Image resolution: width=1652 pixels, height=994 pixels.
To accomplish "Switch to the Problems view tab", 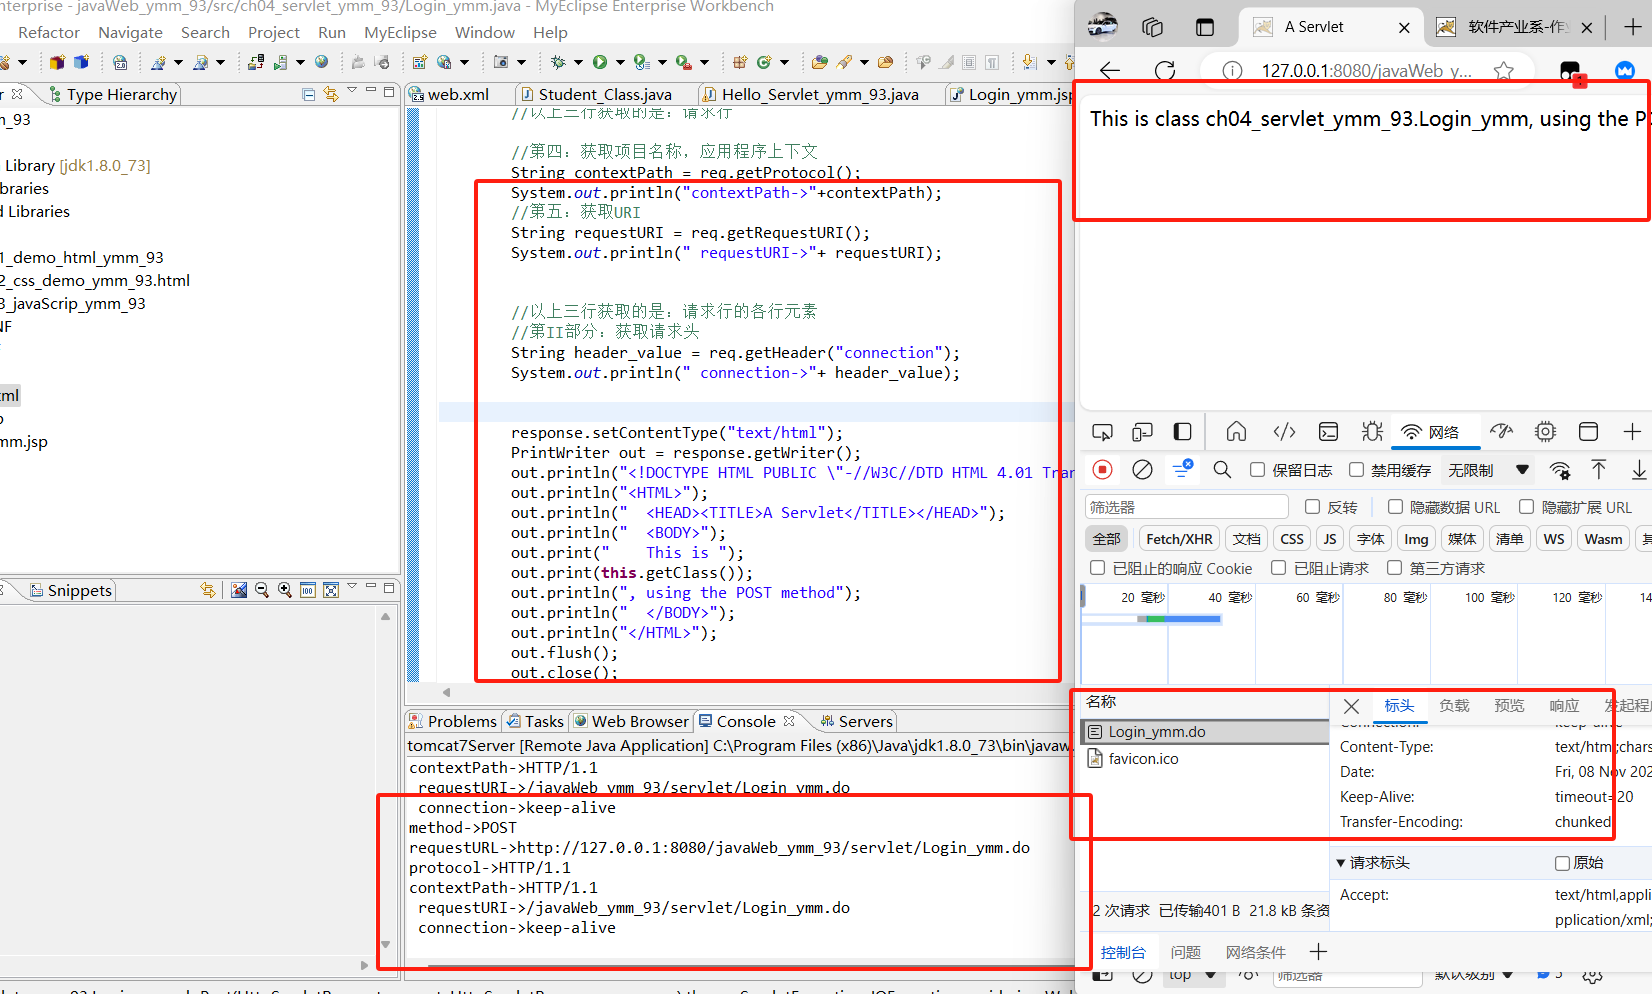I will [453, 721].
